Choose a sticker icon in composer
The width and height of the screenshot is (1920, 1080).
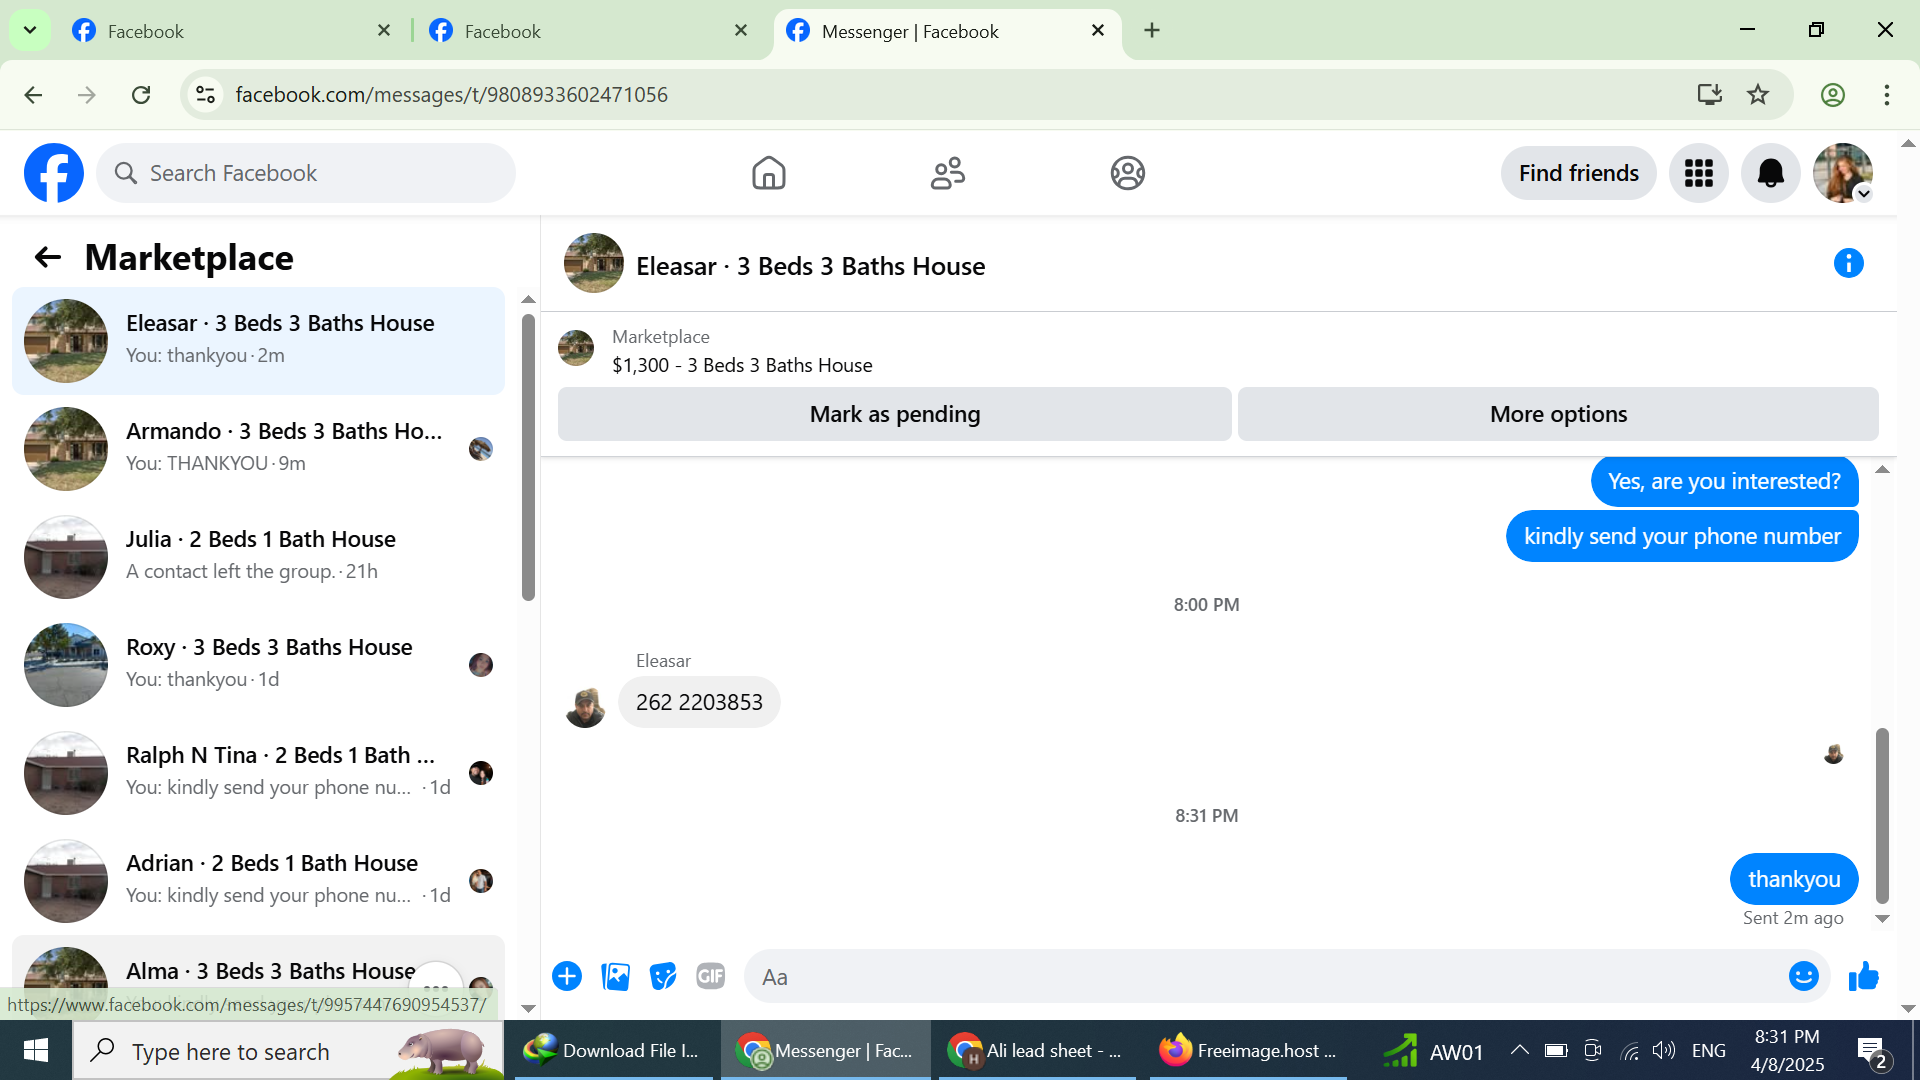[663, 976]
